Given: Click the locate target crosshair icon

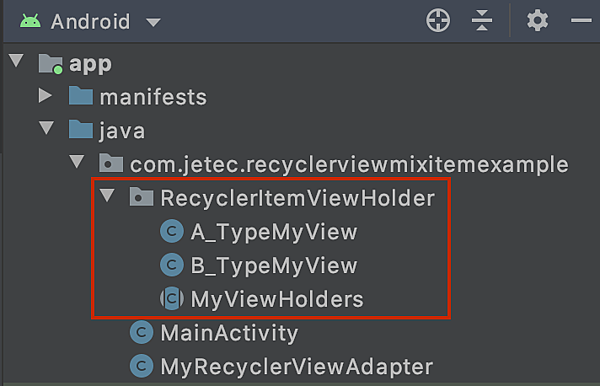Looking at the screenshot, I should click(438, 20).
